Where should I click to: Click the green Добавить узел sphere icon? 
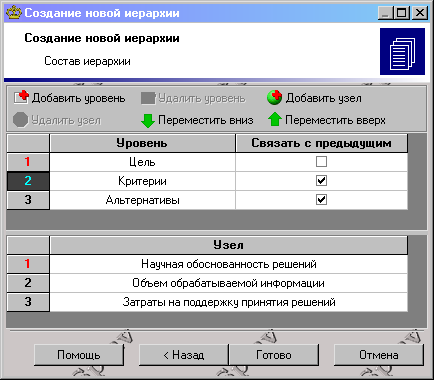point(275,98)
